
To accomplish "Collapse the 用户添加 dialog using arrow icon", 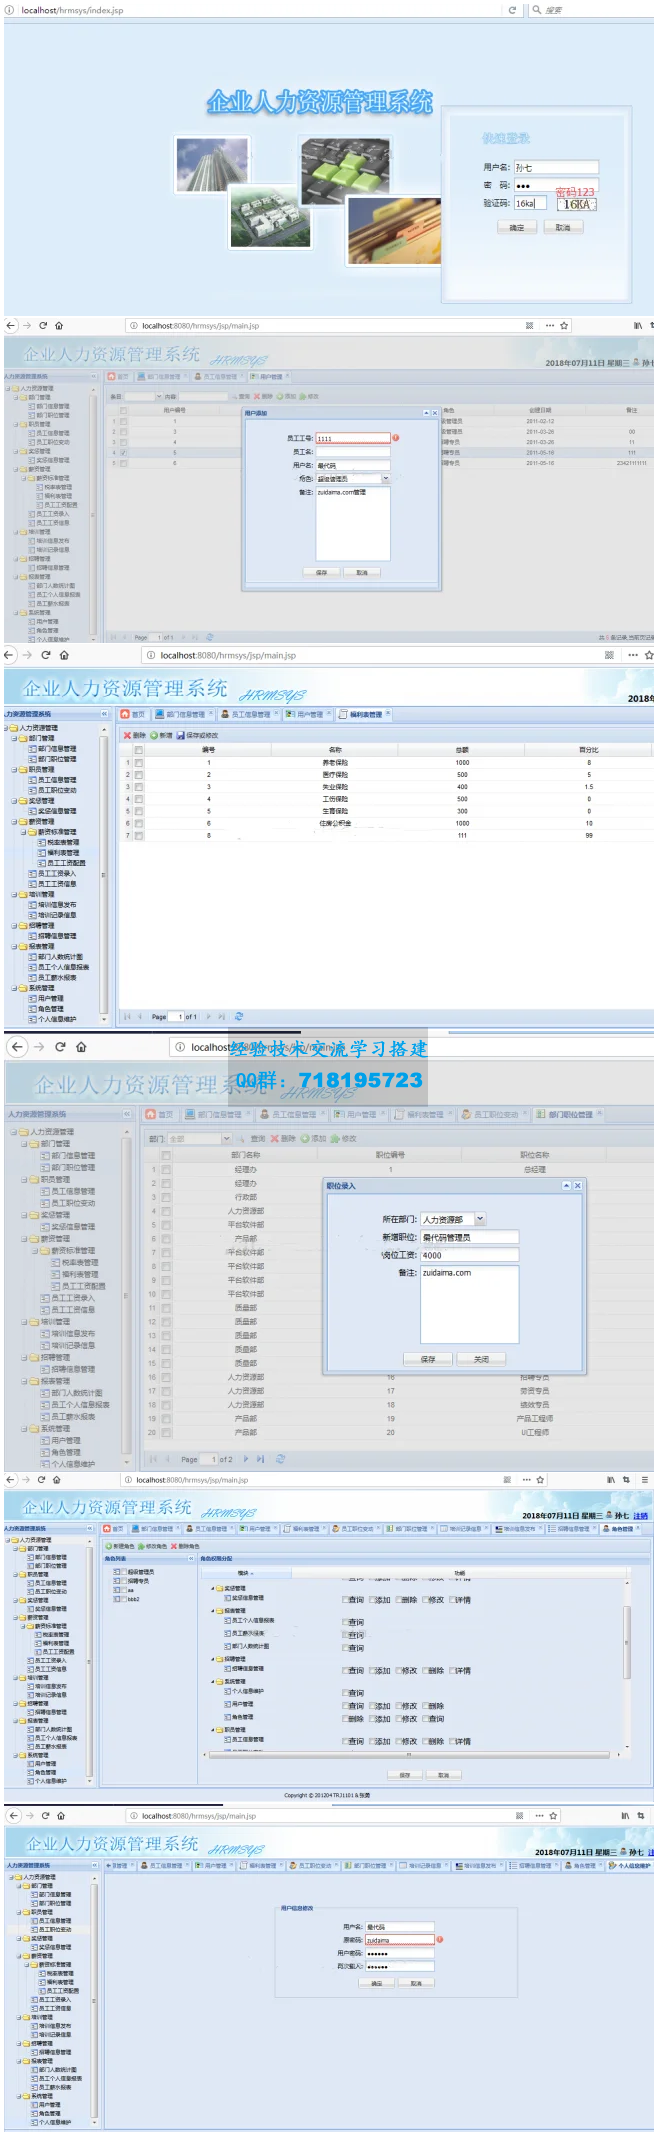I will pyautogui.click(x=426, y=413).
